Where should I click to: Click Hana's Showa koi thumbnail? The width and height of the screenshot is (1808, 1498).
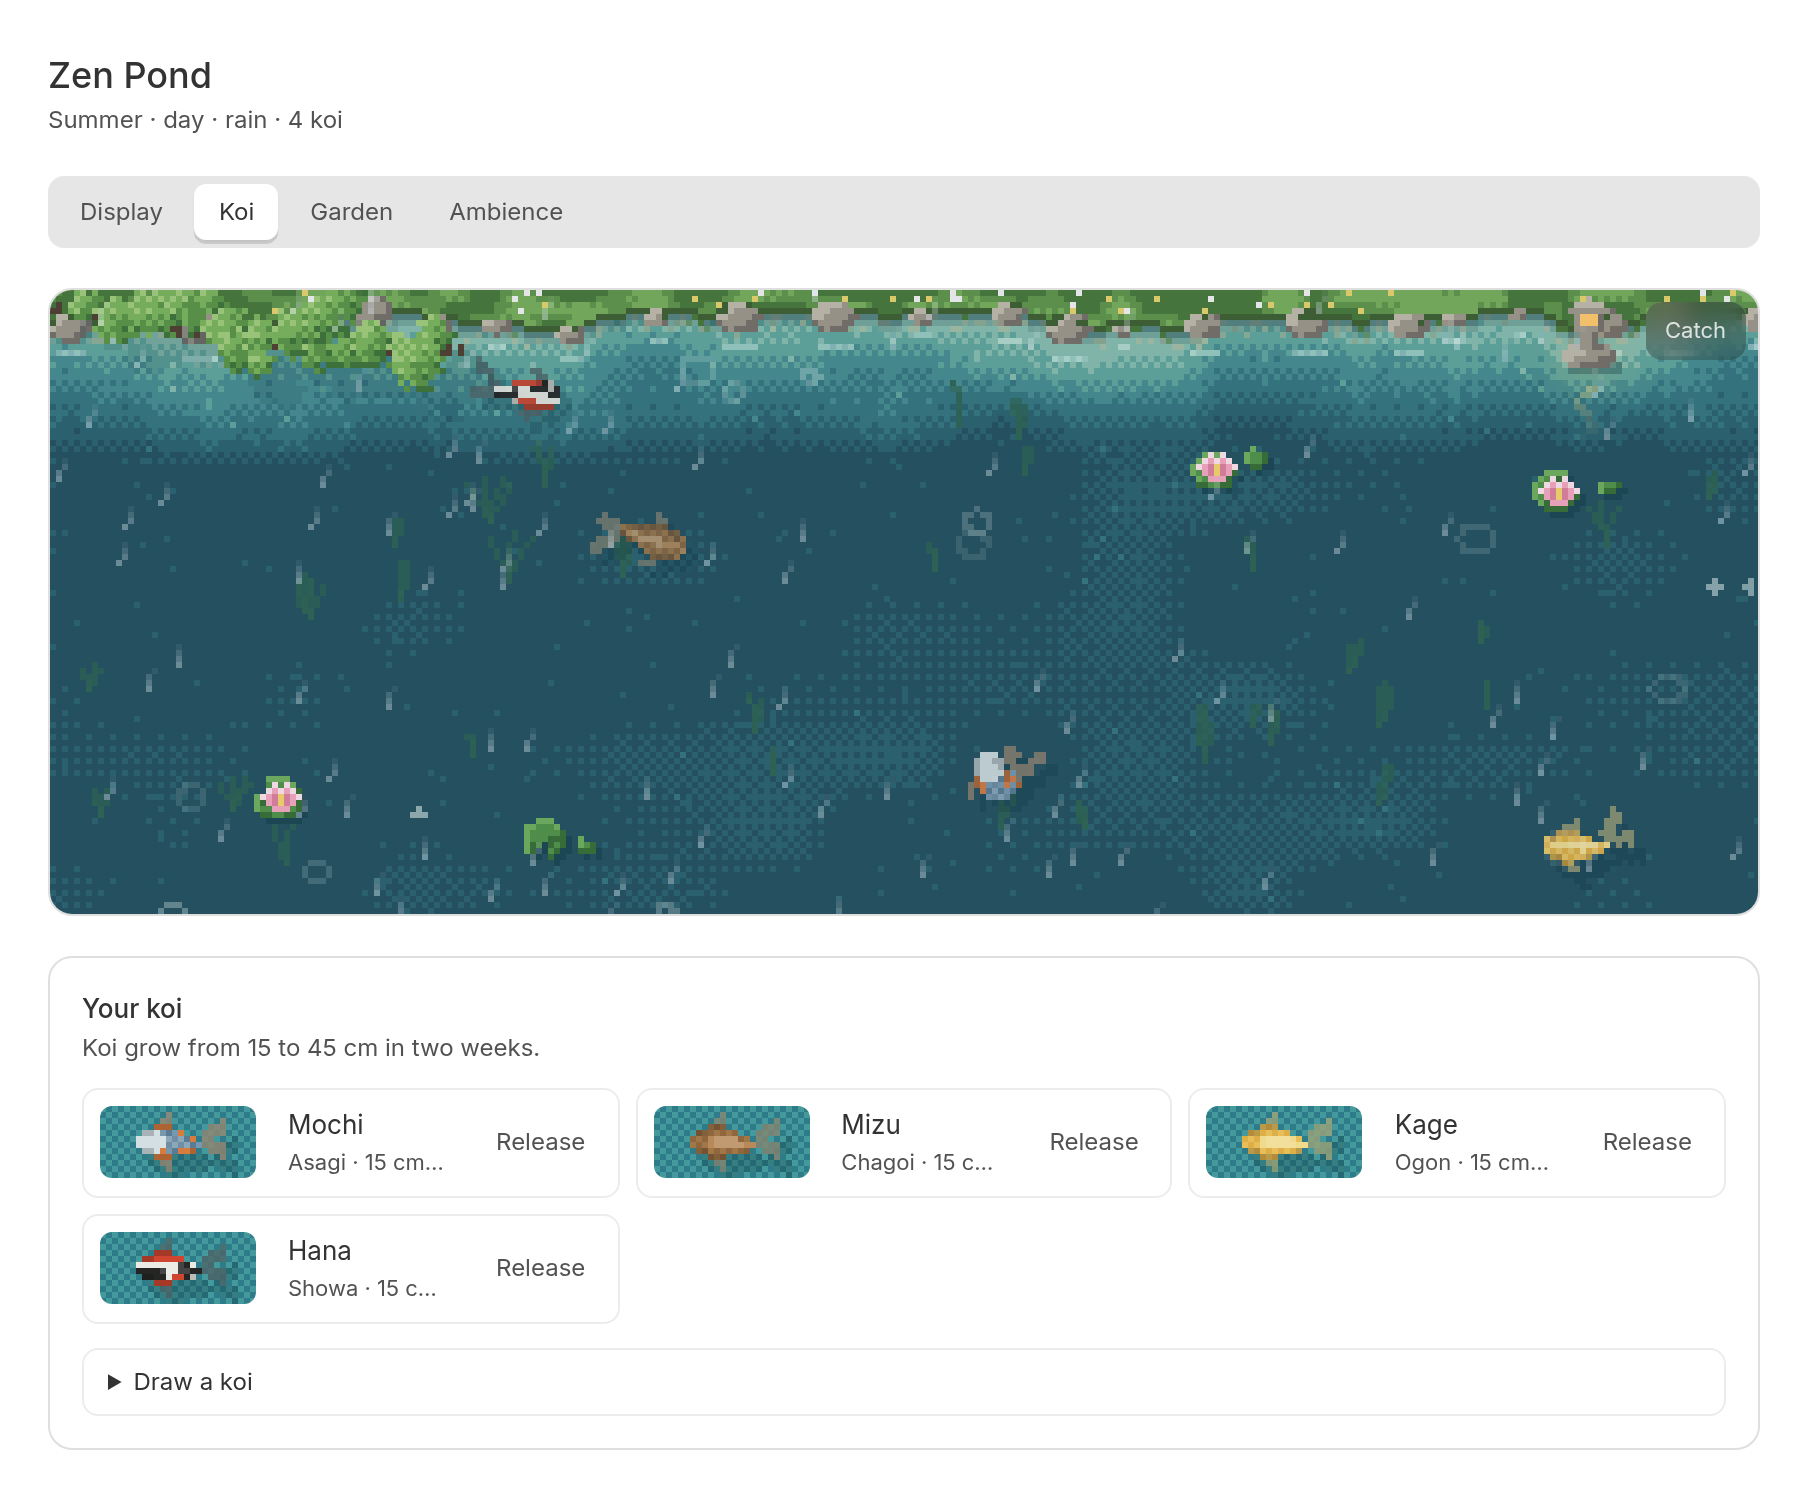pos(178,1268)
